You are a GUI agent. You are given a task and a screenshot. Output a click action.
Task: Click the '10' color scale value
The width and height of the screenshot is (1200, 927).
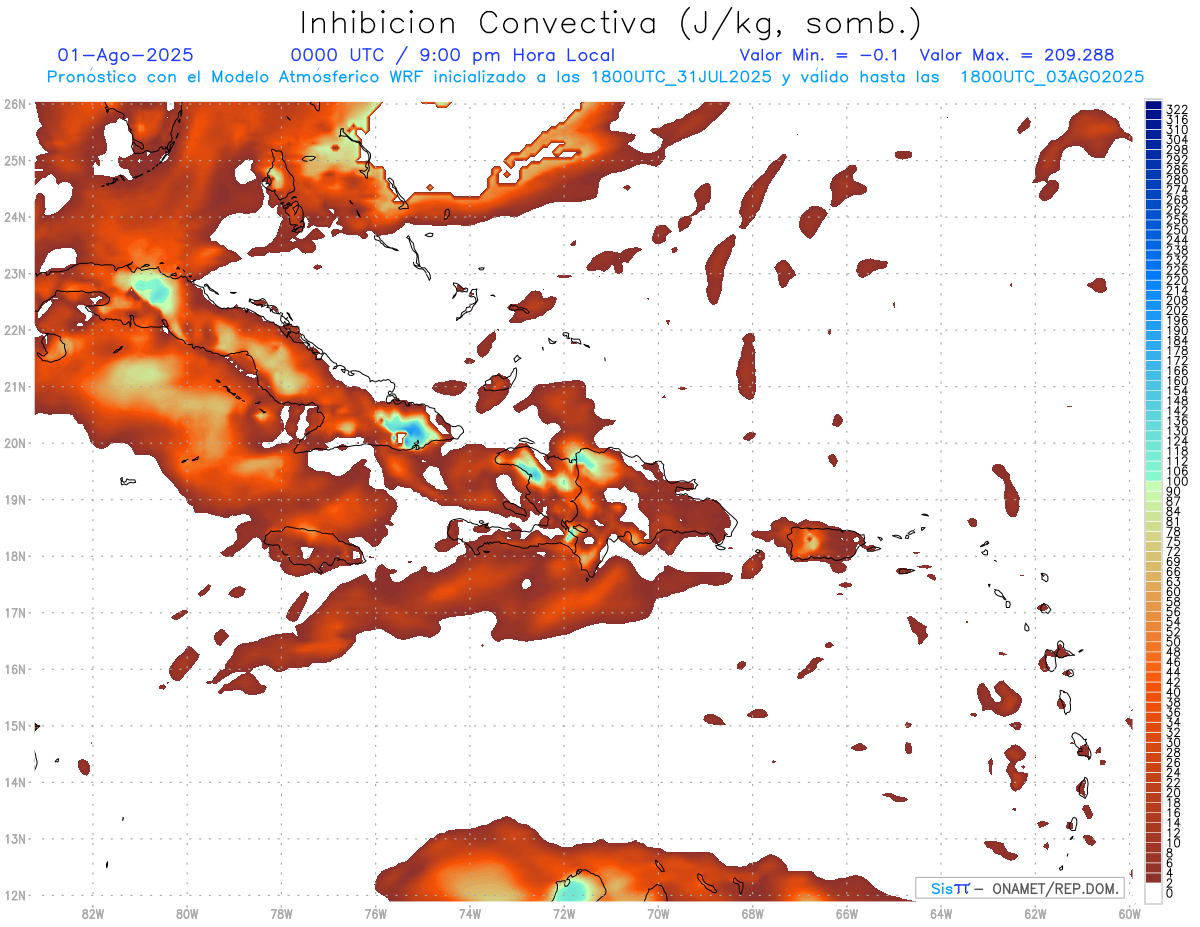(1174, 843)
